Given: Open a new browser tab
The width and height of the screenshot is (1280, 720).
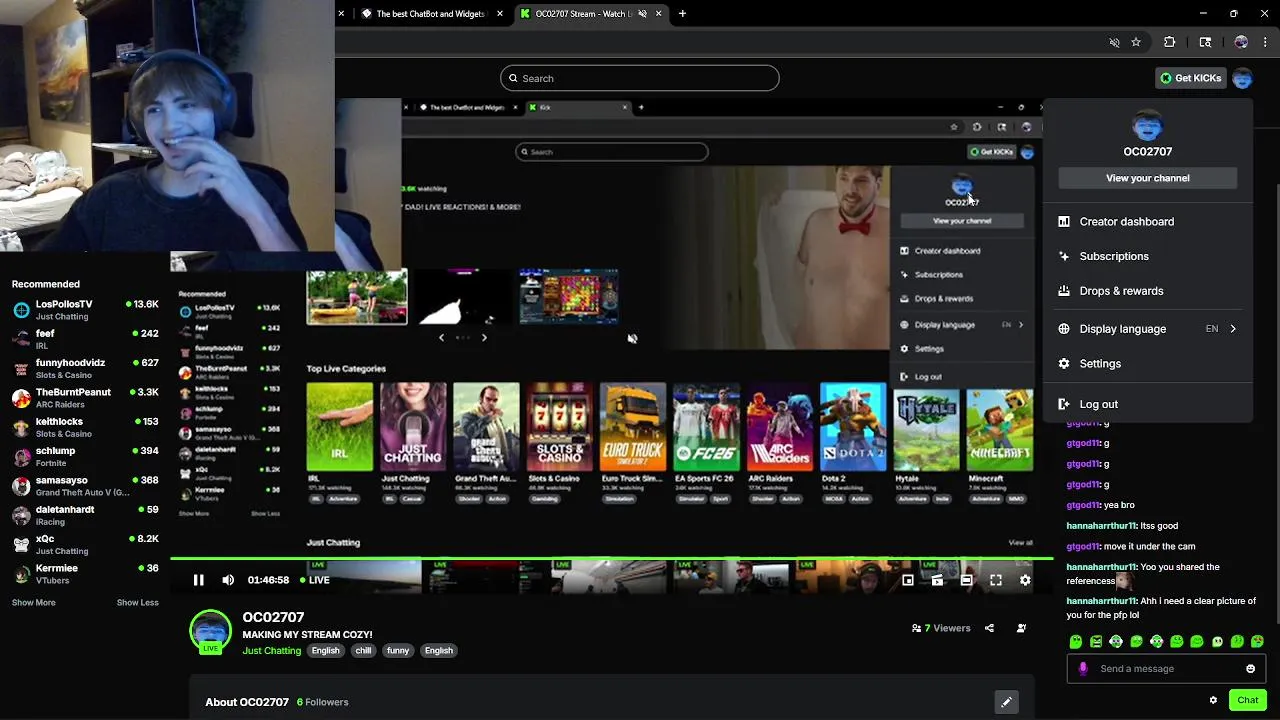Looking at the screenshot, I should [682, 14].
